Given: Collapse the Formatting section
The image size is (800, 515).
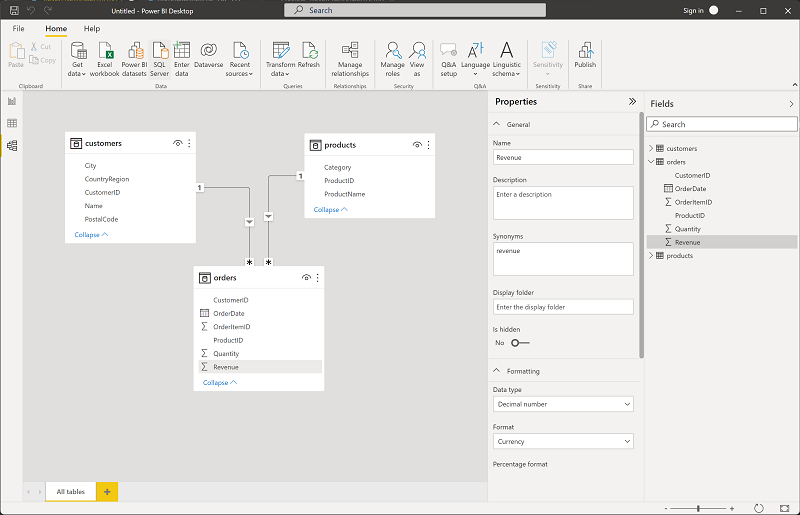Looking at the screenshot, I should (496, 371).
